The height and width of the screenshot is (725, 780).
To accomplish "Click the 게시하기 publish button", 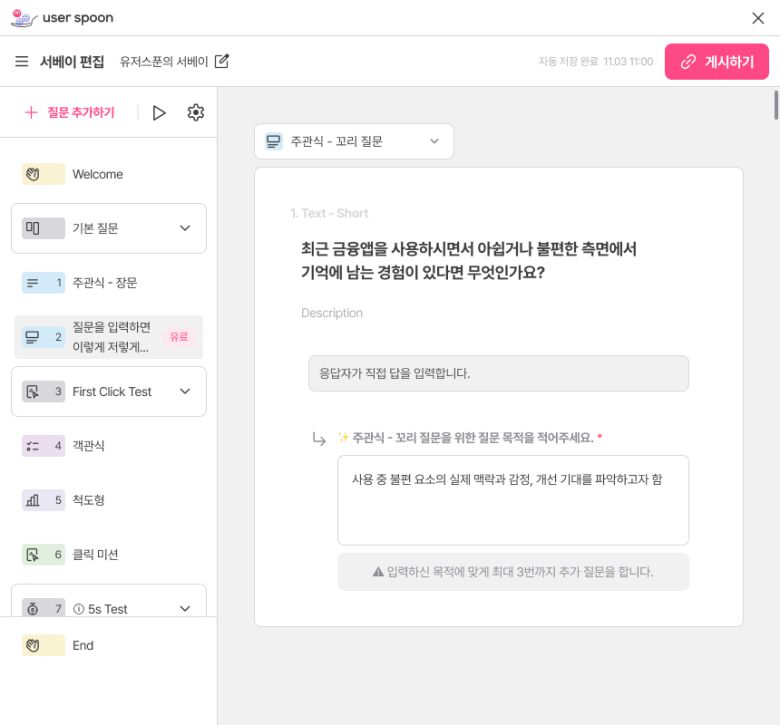I will click(716, 62).
